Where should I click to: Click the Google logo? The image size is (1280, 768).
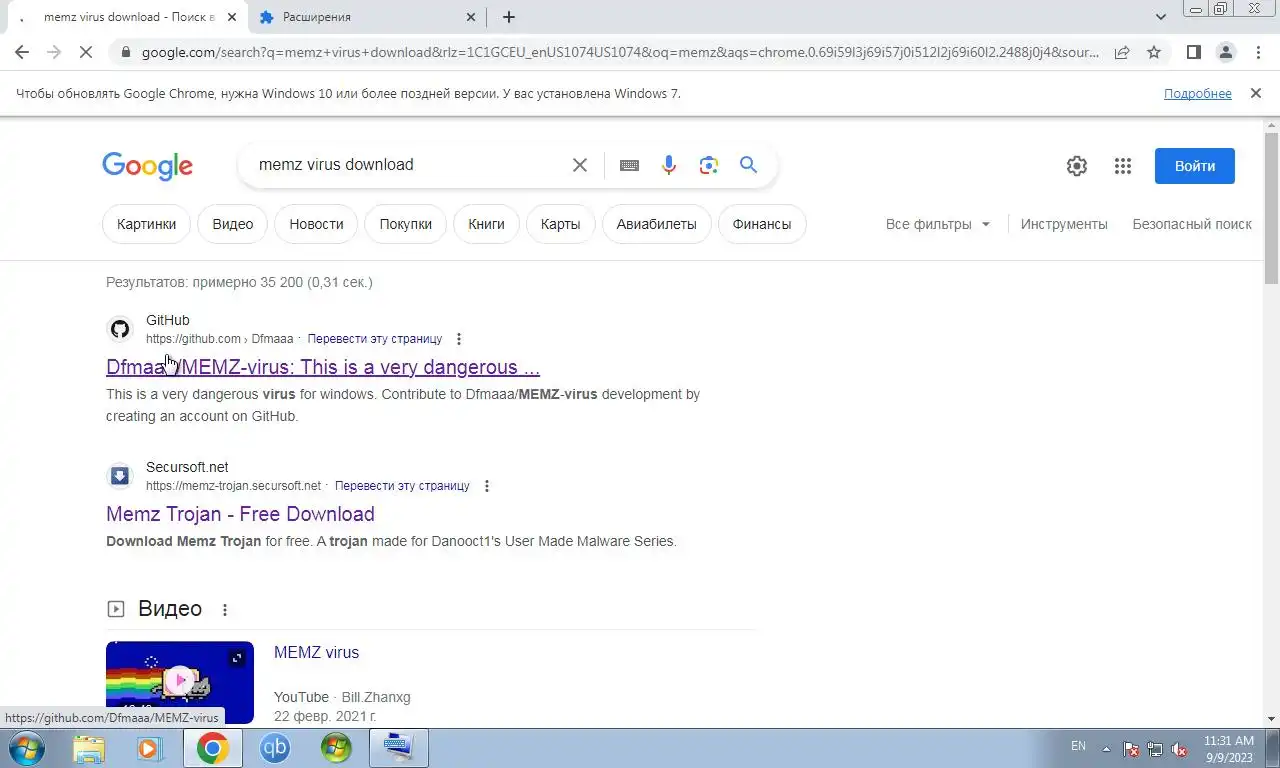pos(147,166)
